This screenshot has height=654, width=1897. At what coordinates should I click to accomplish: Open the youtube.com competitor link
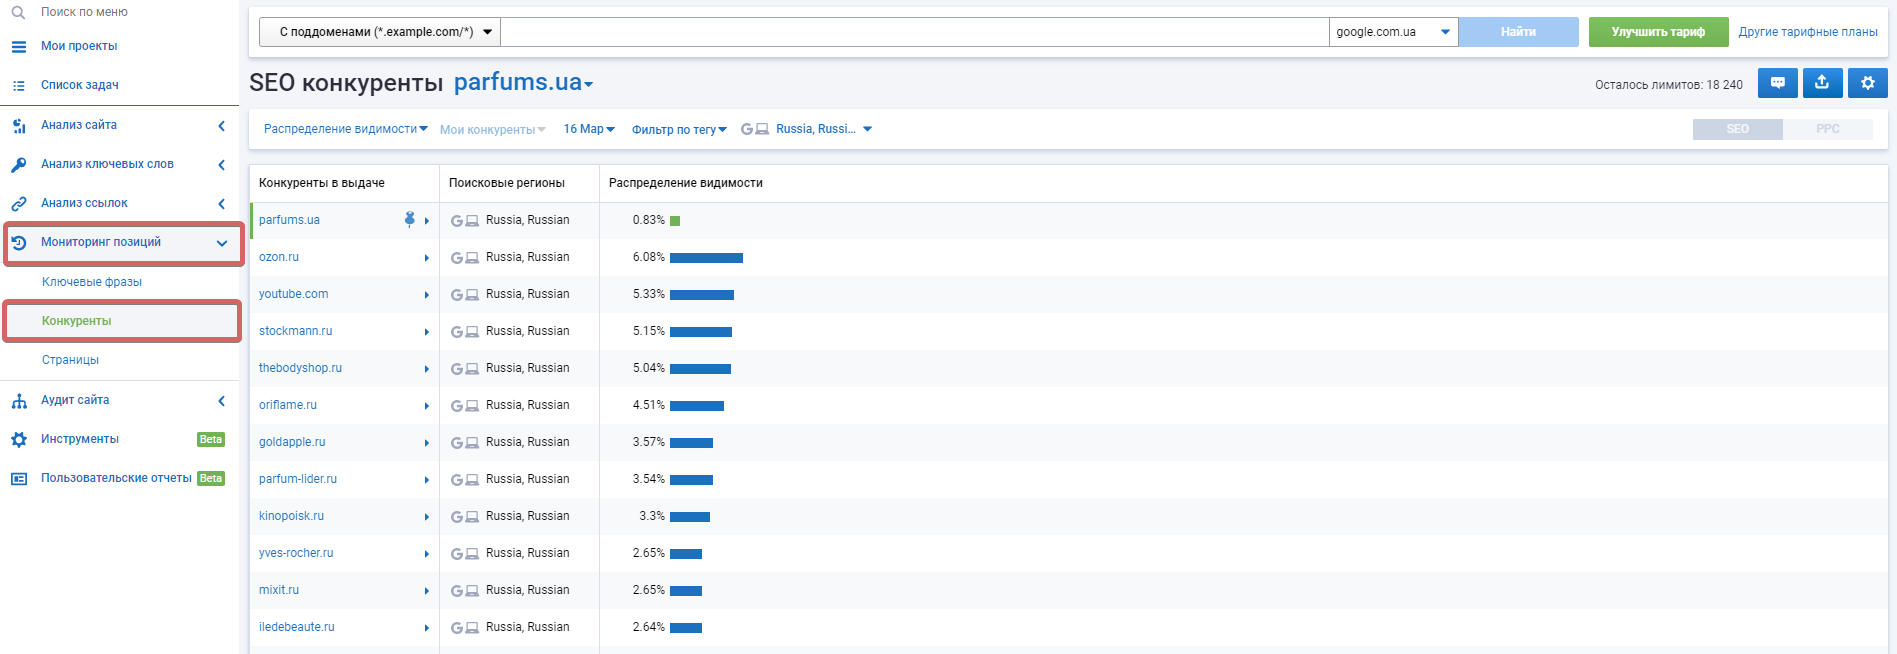tap(293, 294)
